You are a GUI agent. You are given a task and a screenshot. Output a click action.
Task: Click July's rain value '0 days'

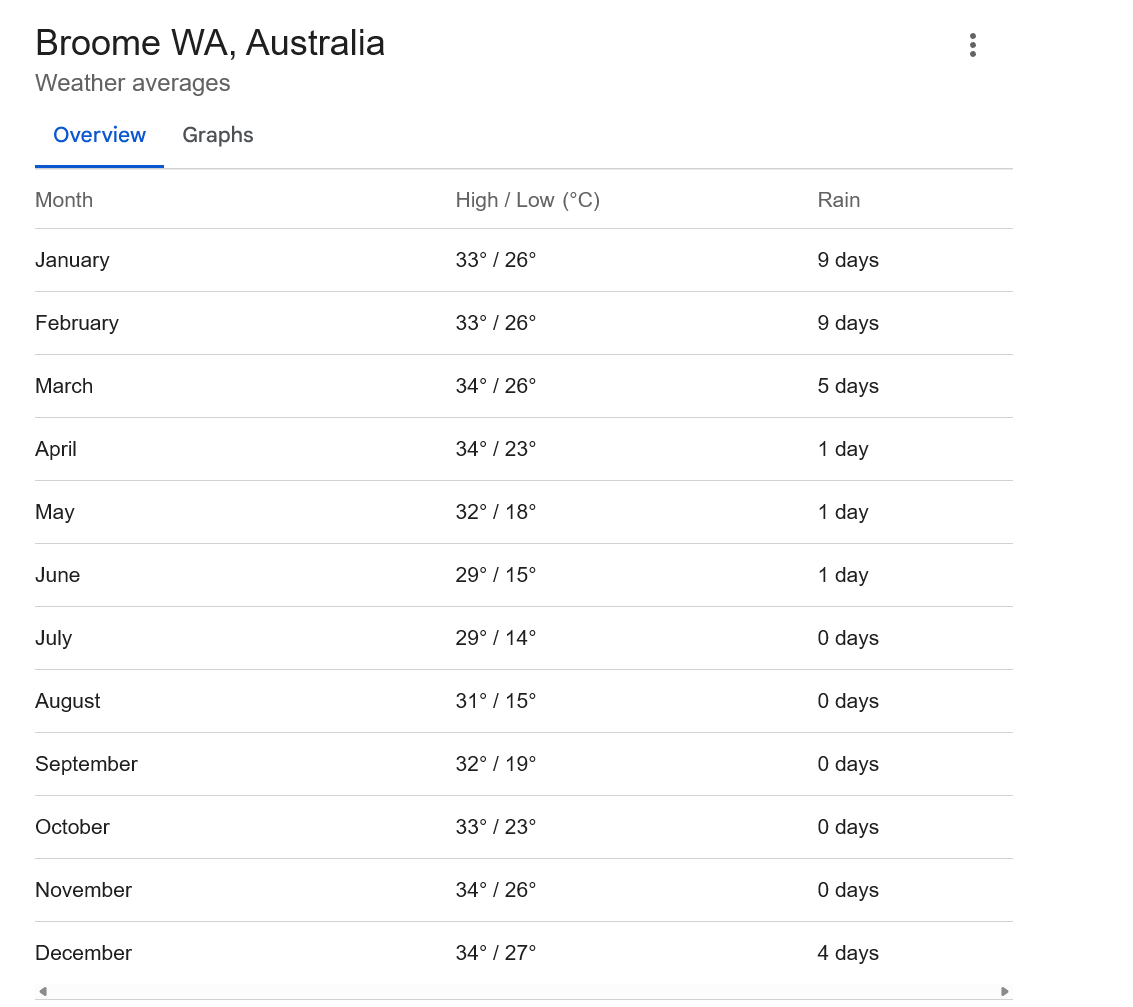[x=848, y=638]
